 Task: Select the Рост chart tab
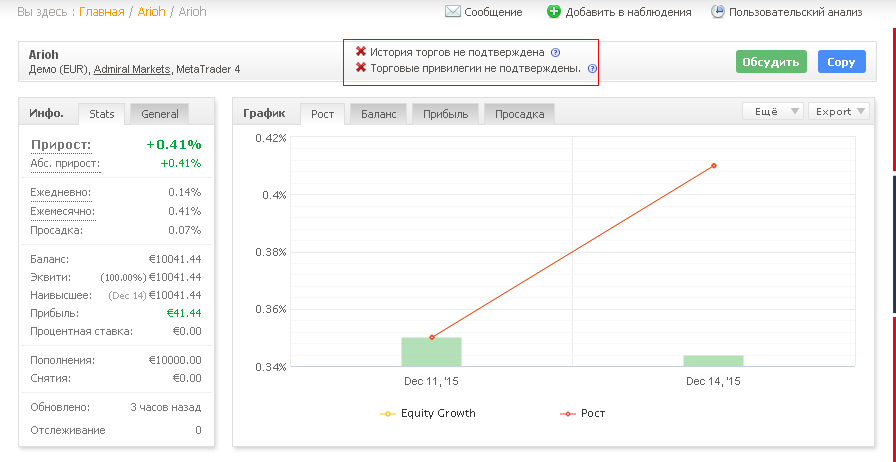click(322, 114)
